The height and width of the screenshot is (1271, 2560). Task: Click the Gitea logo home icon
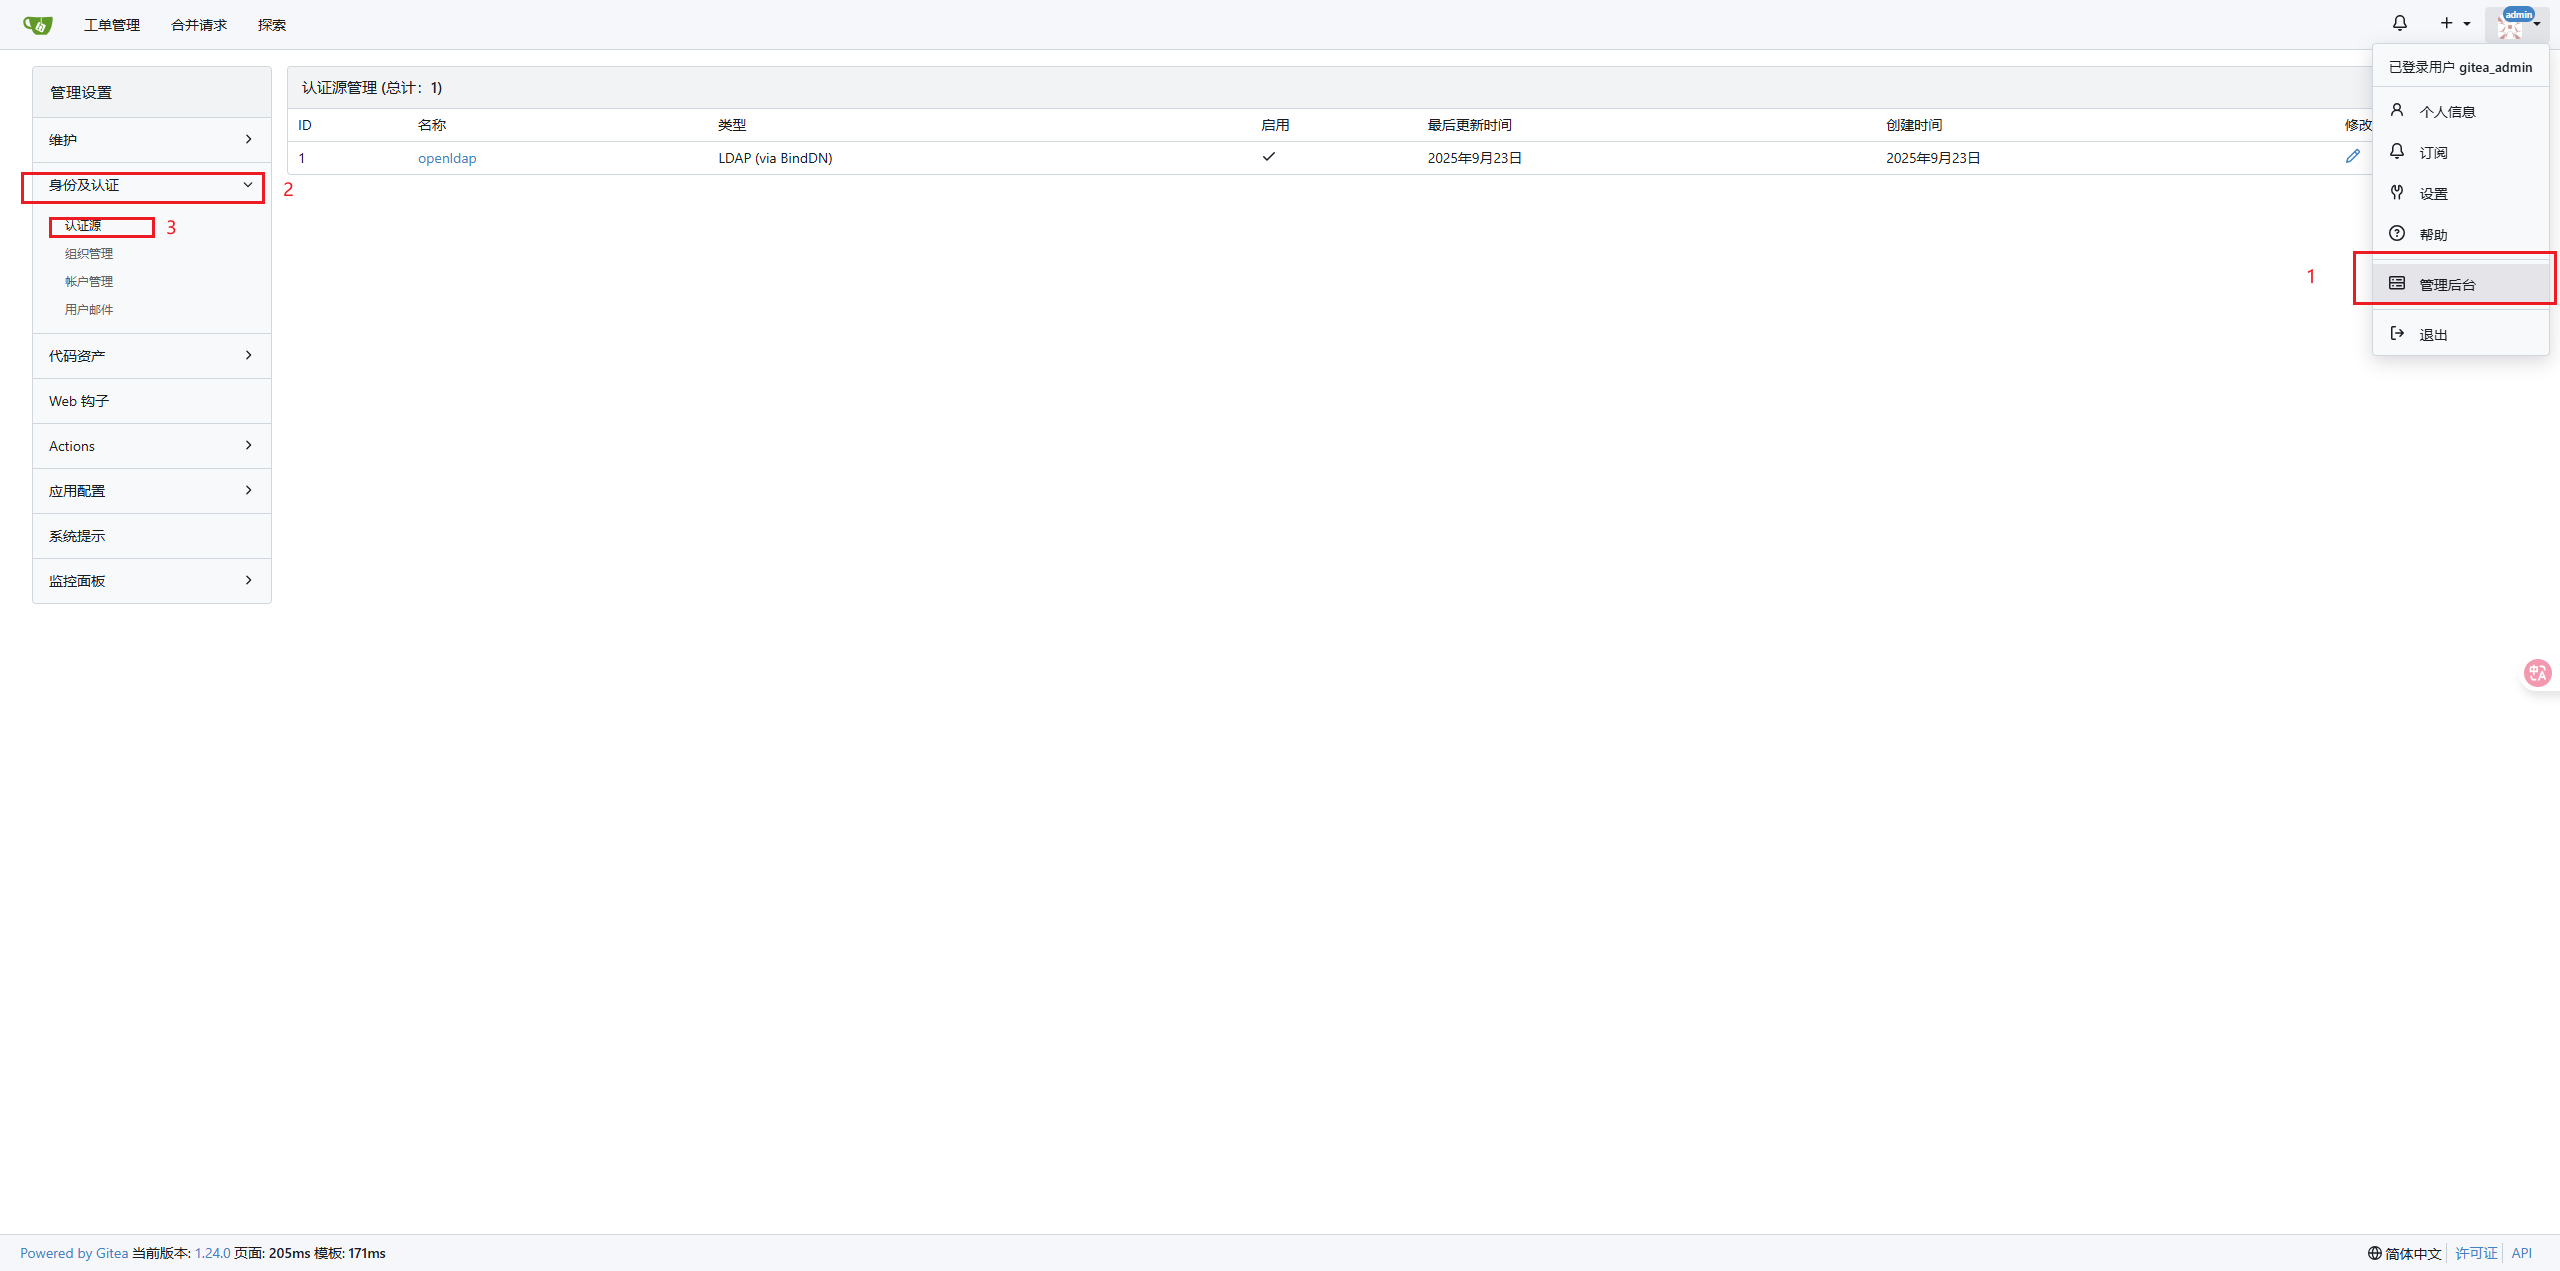(37, 25)
